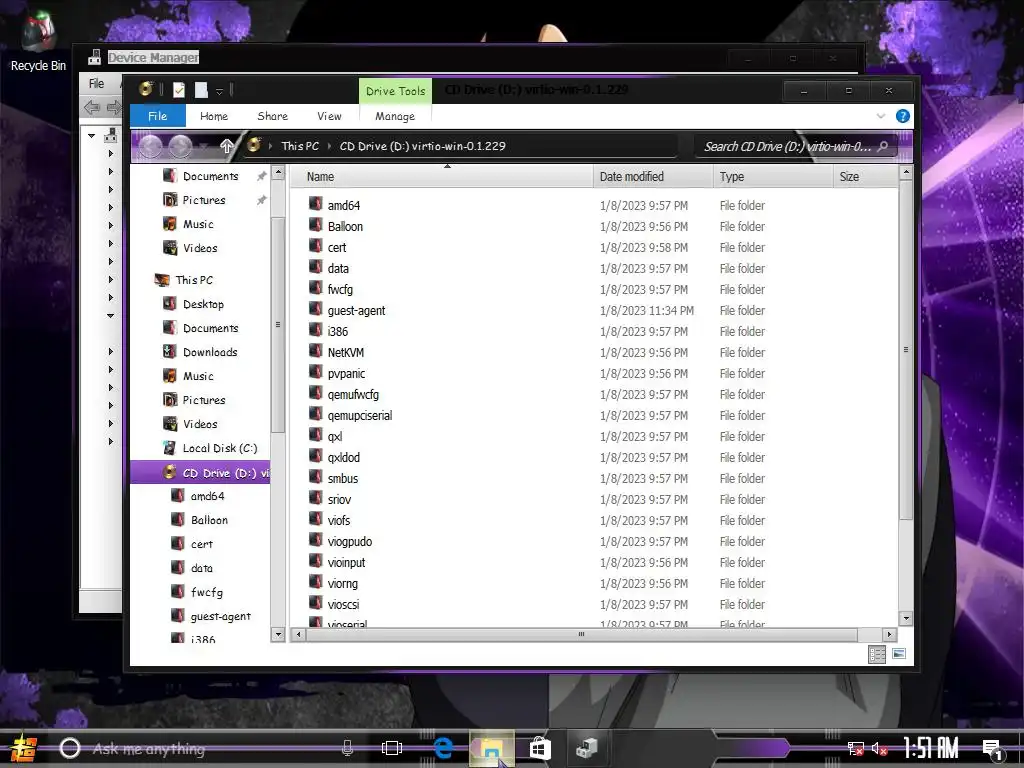The height and width of the screenshot is (768, 1024).
Task: Select the NetKVM folder icon
Action: pyautogui.click(x=315, y=351)
